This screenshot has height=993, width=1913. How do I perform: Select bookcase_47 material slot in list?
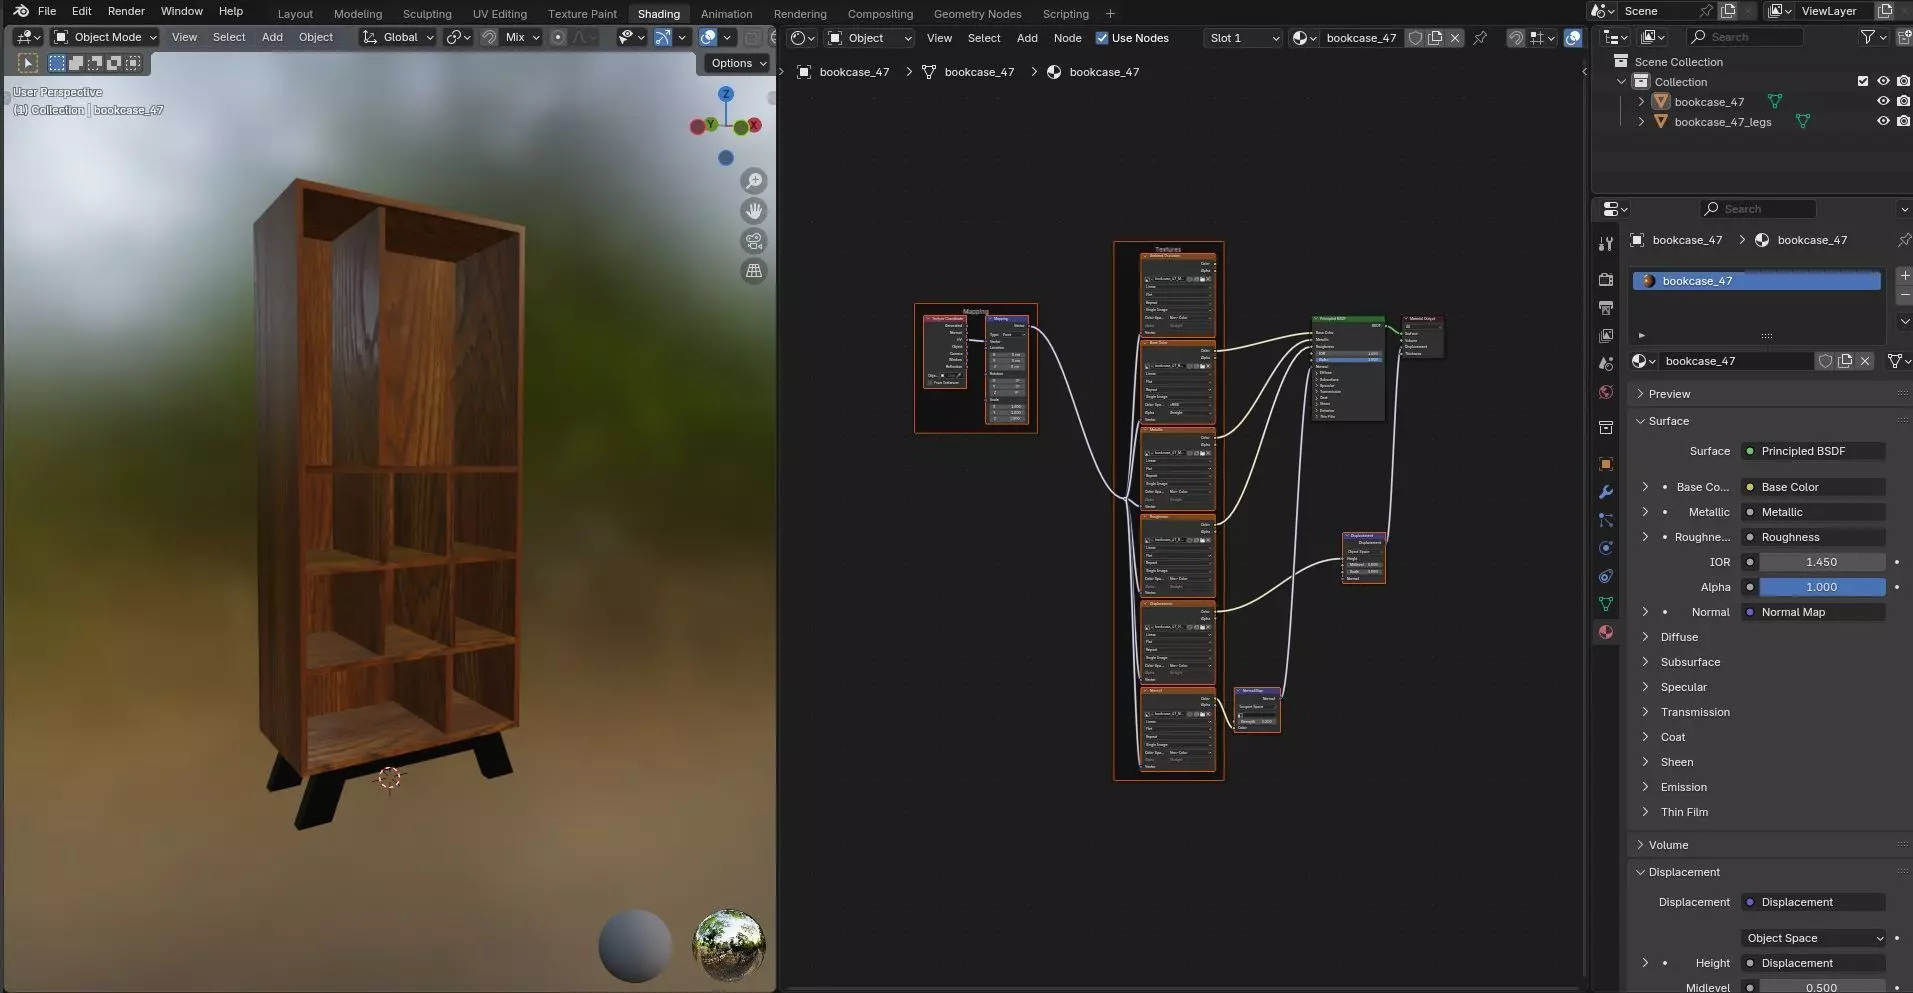[1756, 281]
